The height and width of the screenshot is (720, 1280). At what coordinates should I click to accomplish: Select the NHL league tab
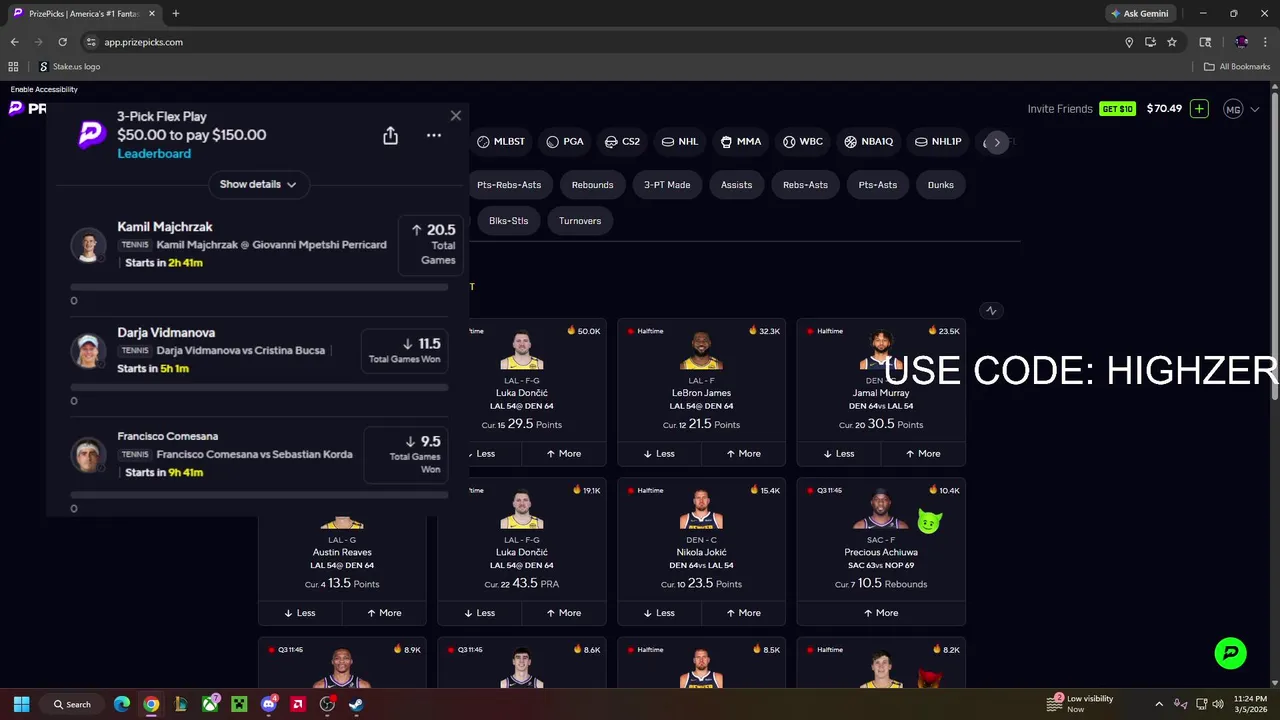(680, 142)
